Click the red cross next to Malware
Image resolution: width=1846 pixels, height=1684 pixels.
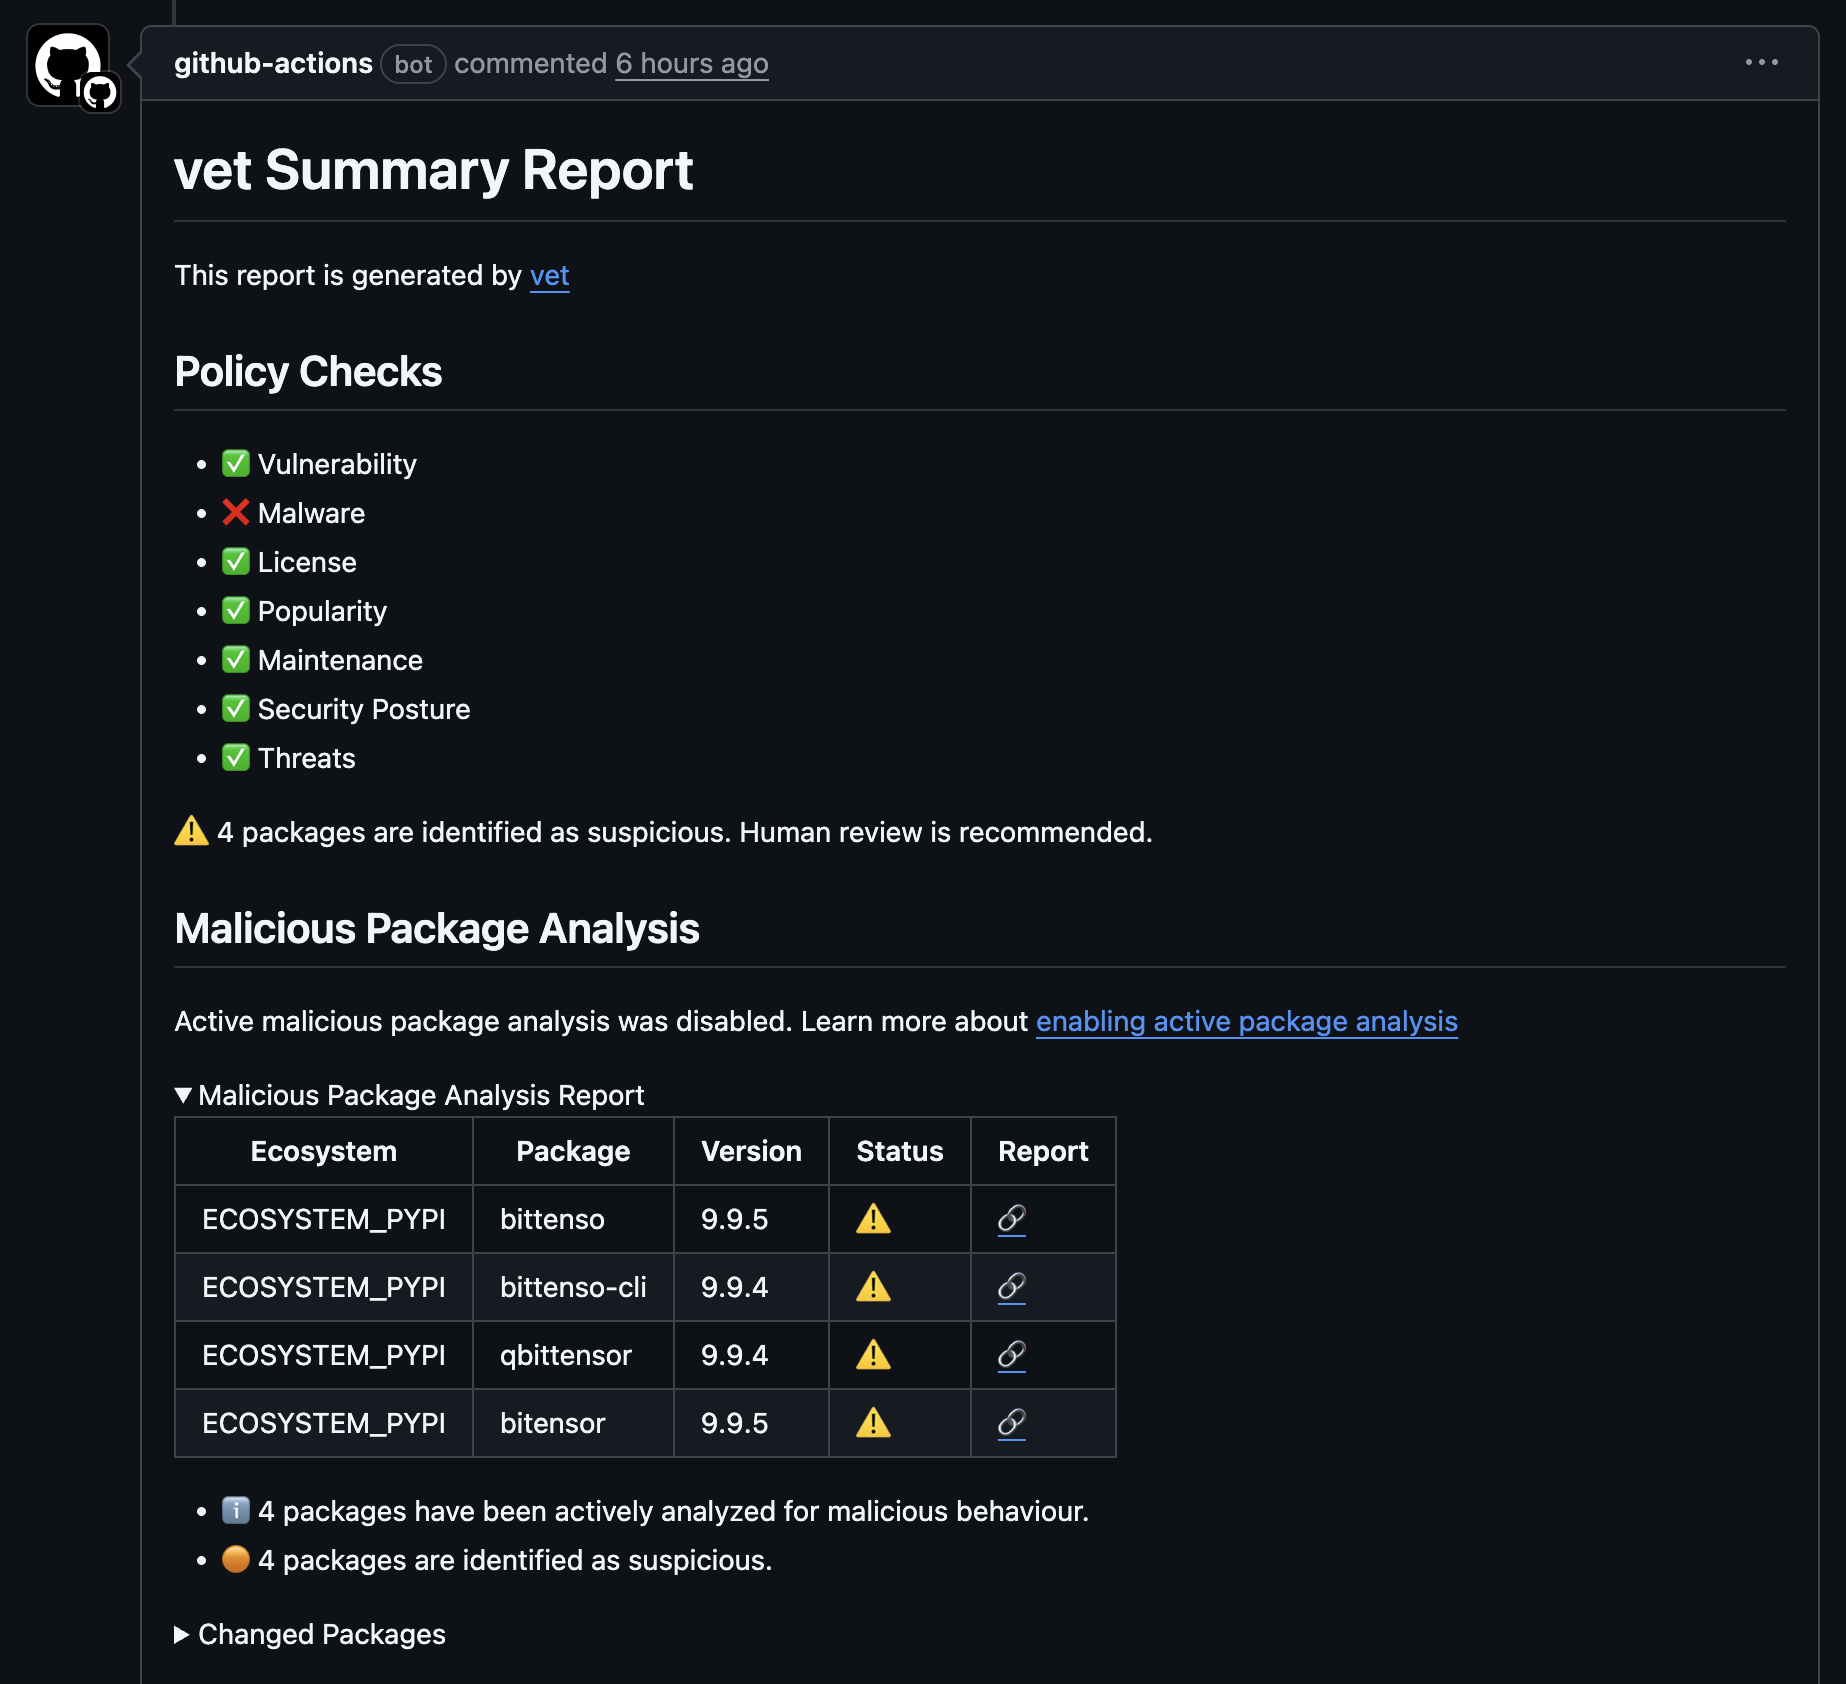click(x=235, y=513)
